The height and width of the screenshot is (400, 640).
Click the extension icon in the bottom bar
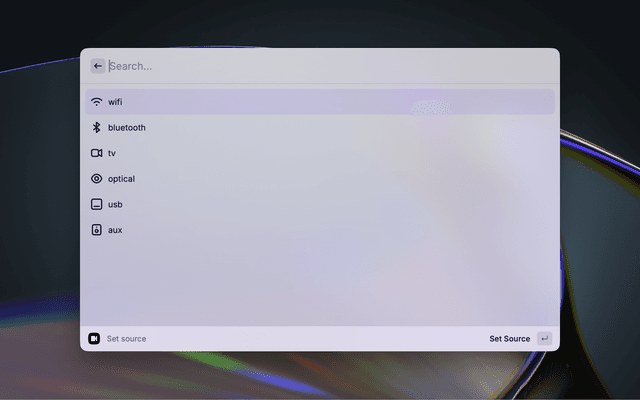[94, 339]
